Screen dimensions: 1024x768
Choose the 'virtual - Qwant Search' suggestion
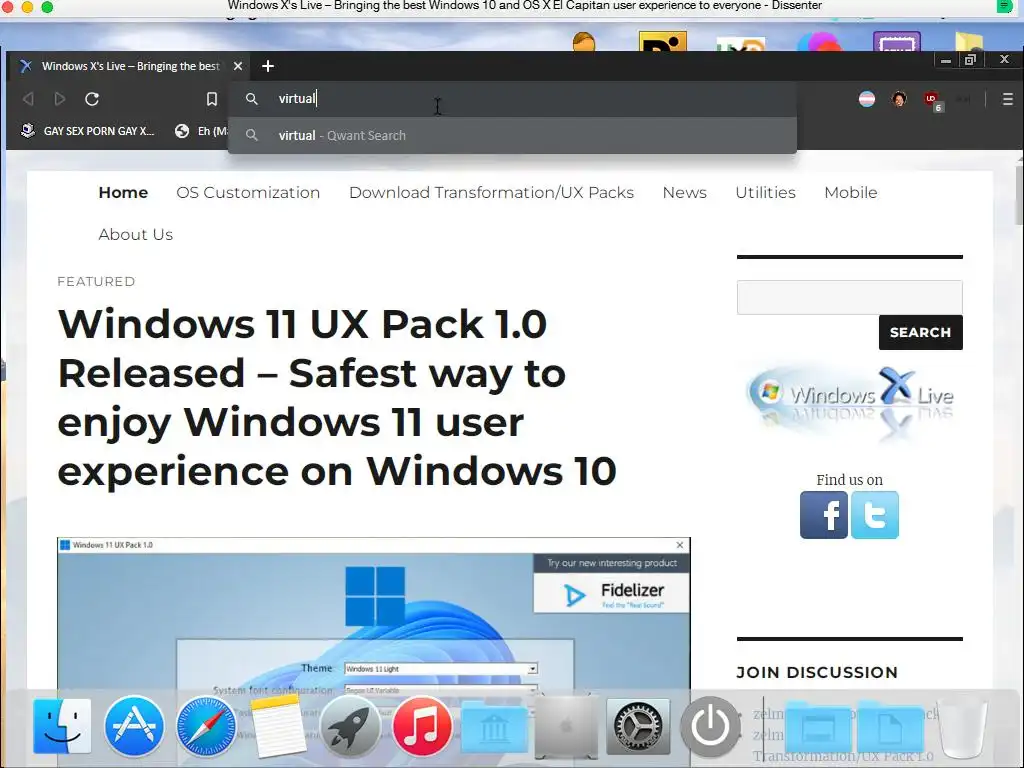click(513, 135)
